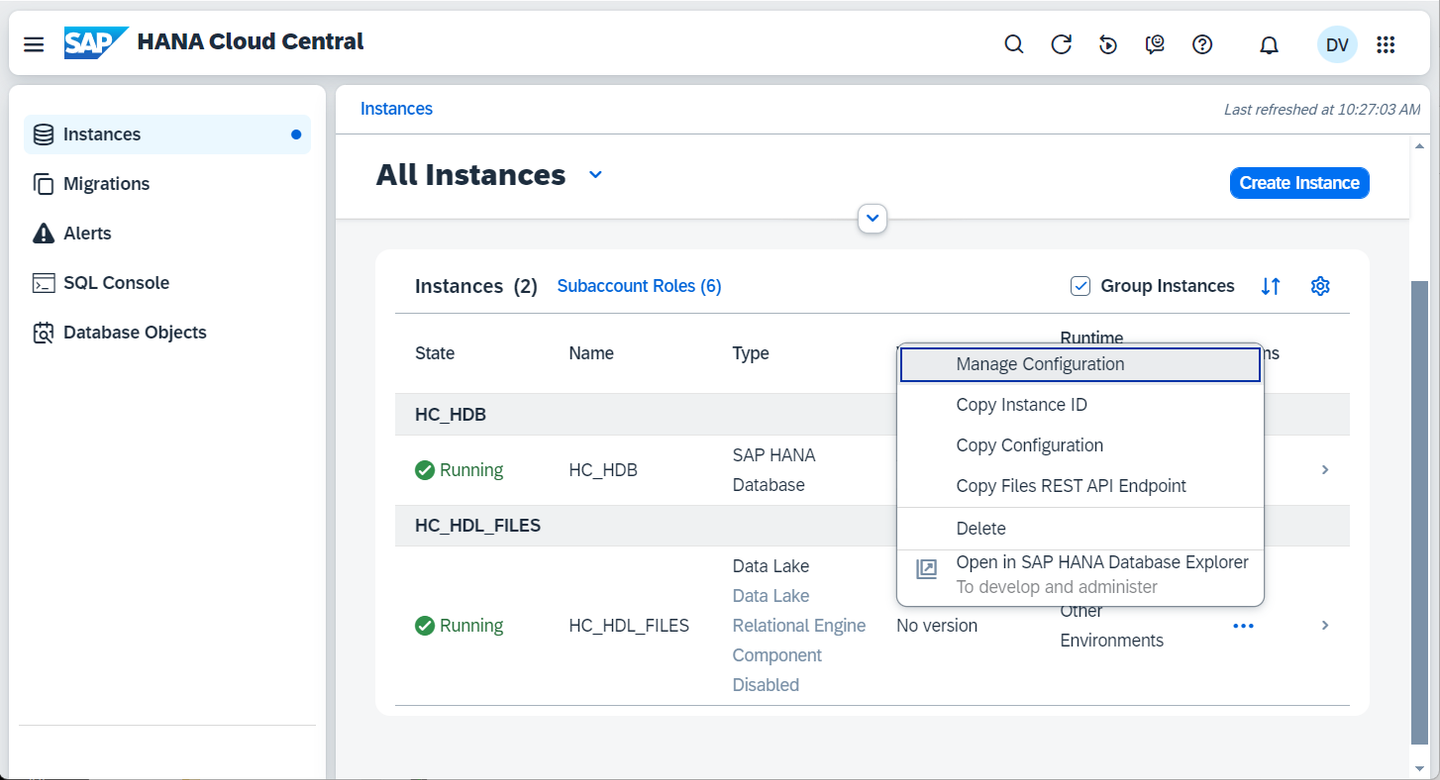Click the Instances (2) table title

(476, 286)
